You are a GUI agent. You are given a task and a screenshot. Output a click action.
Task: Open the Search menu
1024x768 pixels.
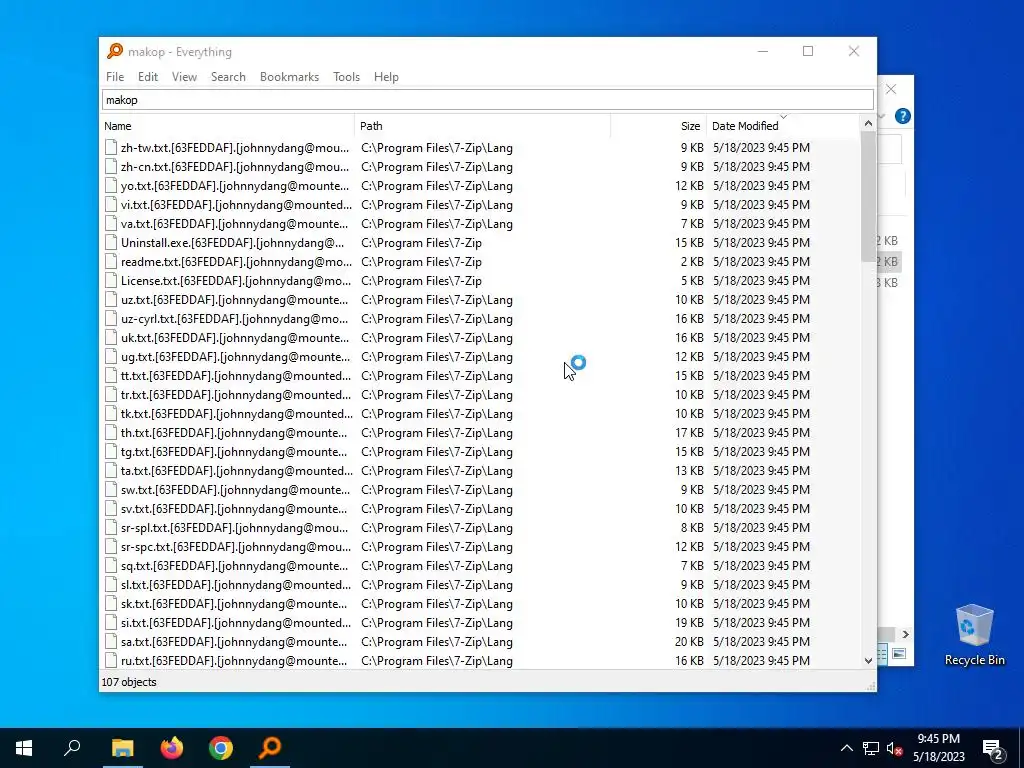tap(228, 76)
